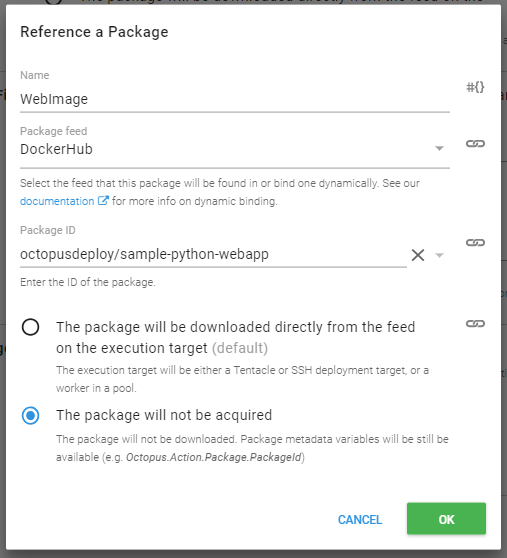Image resolution: width=507 pixels, height=558 pixels.
Task: Cancel the Reference a Package dialog
Action: (360, 520)
